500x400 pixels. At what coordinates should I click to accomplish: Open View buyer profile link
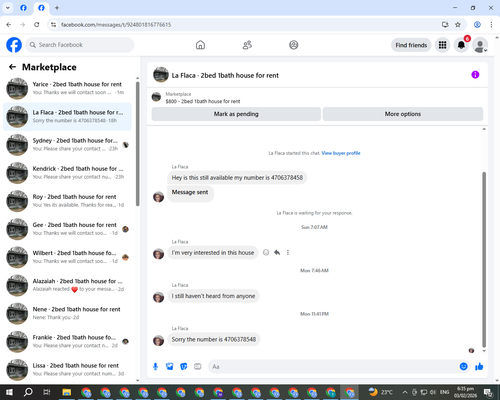[x=341, y=153]
